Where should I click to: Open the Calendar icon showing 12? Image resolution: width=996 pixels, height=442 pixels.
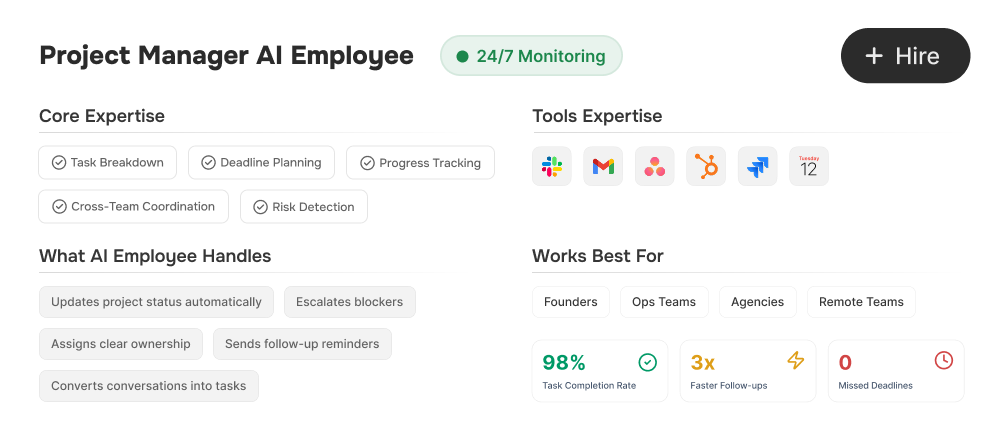tap(809, 167)
